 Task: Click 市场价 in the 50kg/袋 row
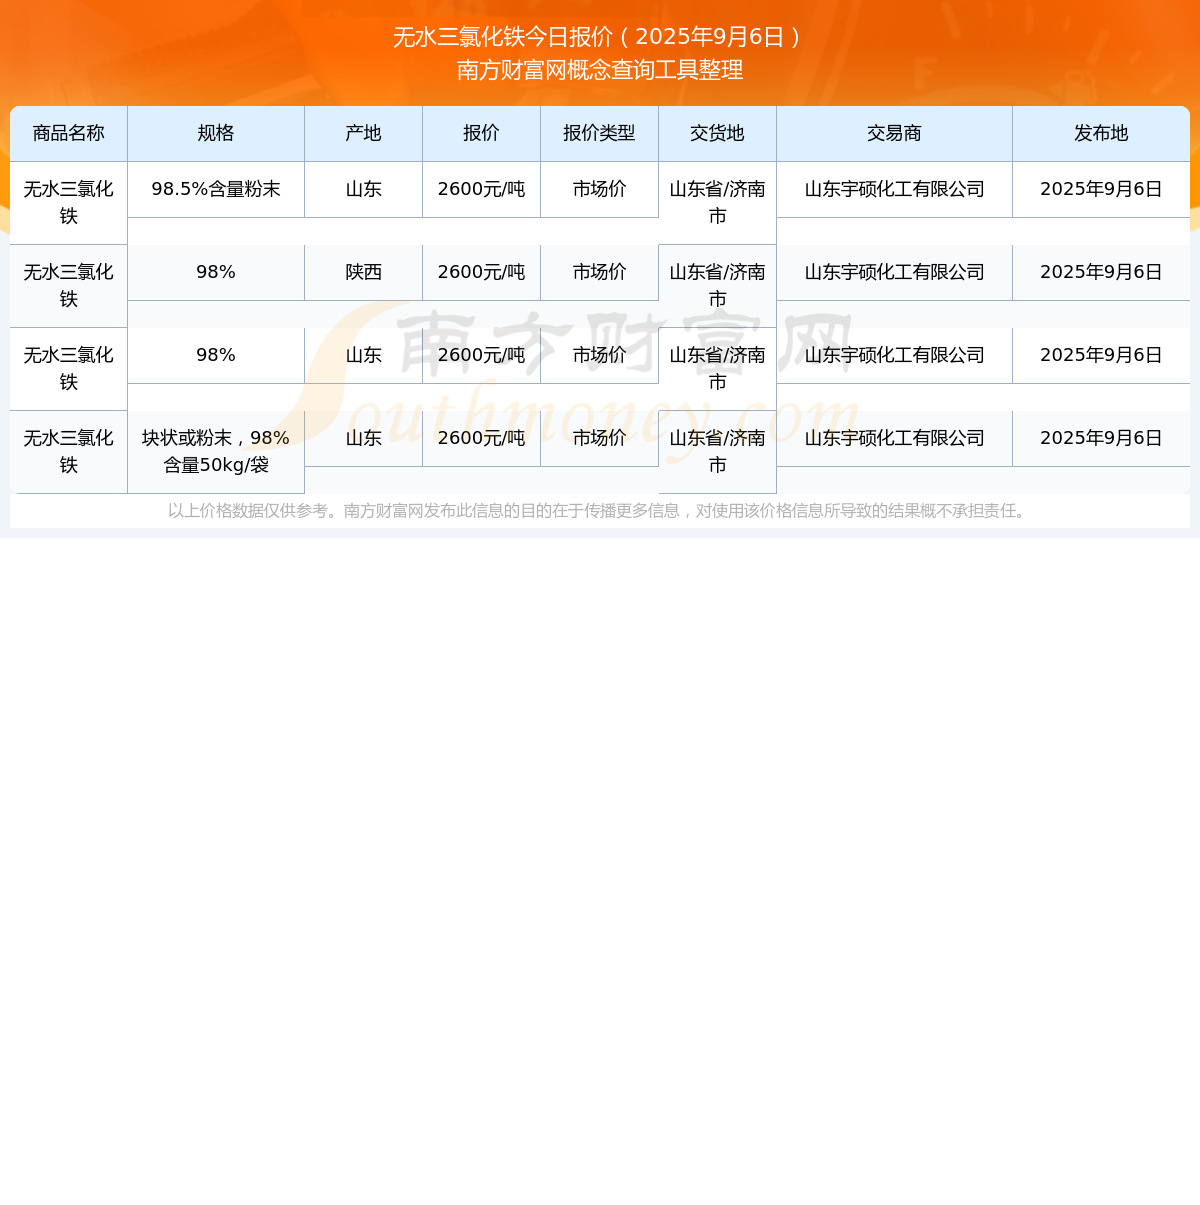click(x=600, y=438)
